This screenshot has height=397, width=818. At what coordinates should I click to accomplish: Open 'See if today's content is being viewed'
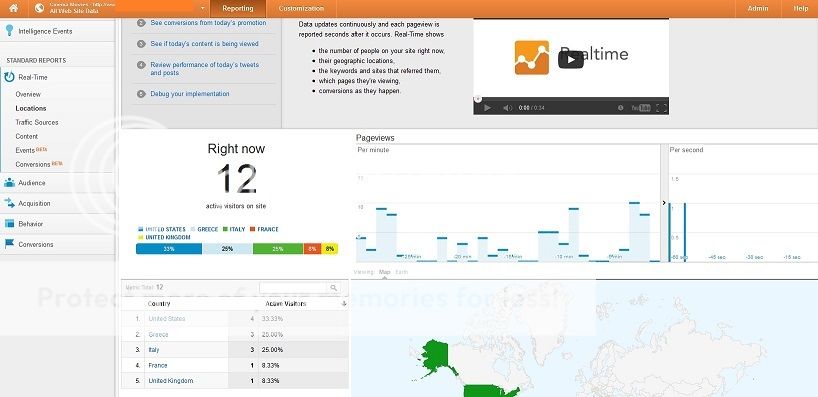click(204, 44)
